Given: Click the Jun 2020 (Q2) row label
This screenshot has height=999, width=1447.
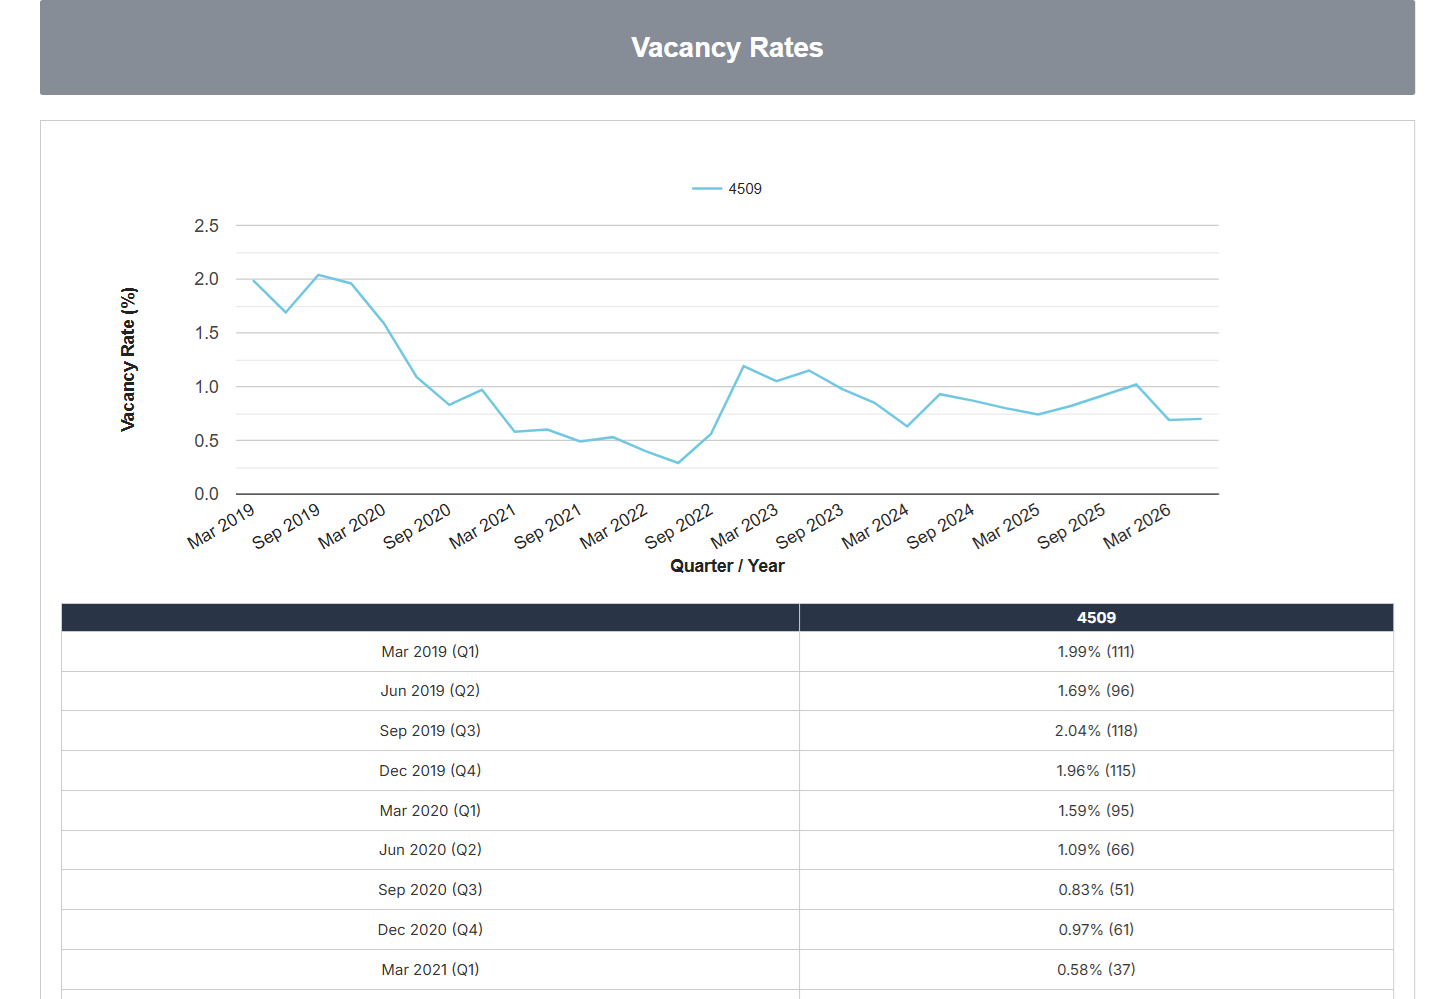Looking at the screenshot, I should pos(430,850).
